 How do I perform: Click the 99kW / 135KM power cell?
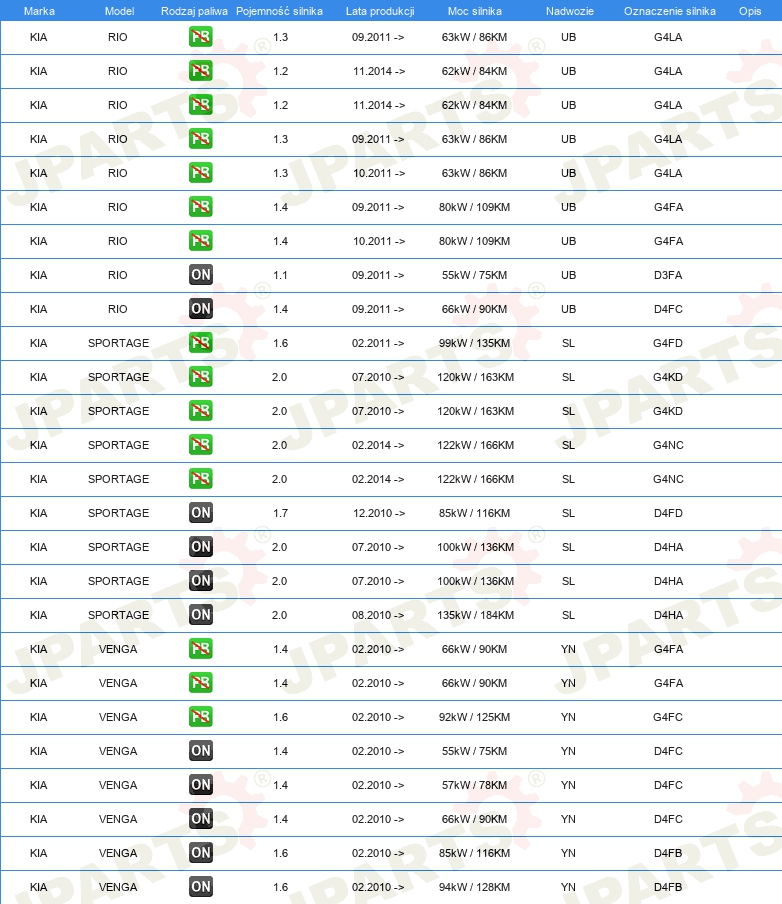click(x=474, y=343)
